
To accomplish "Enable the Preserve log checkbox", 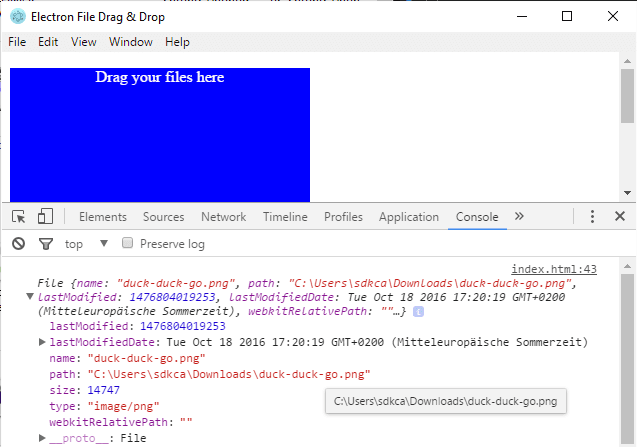I will click(127, 243).
